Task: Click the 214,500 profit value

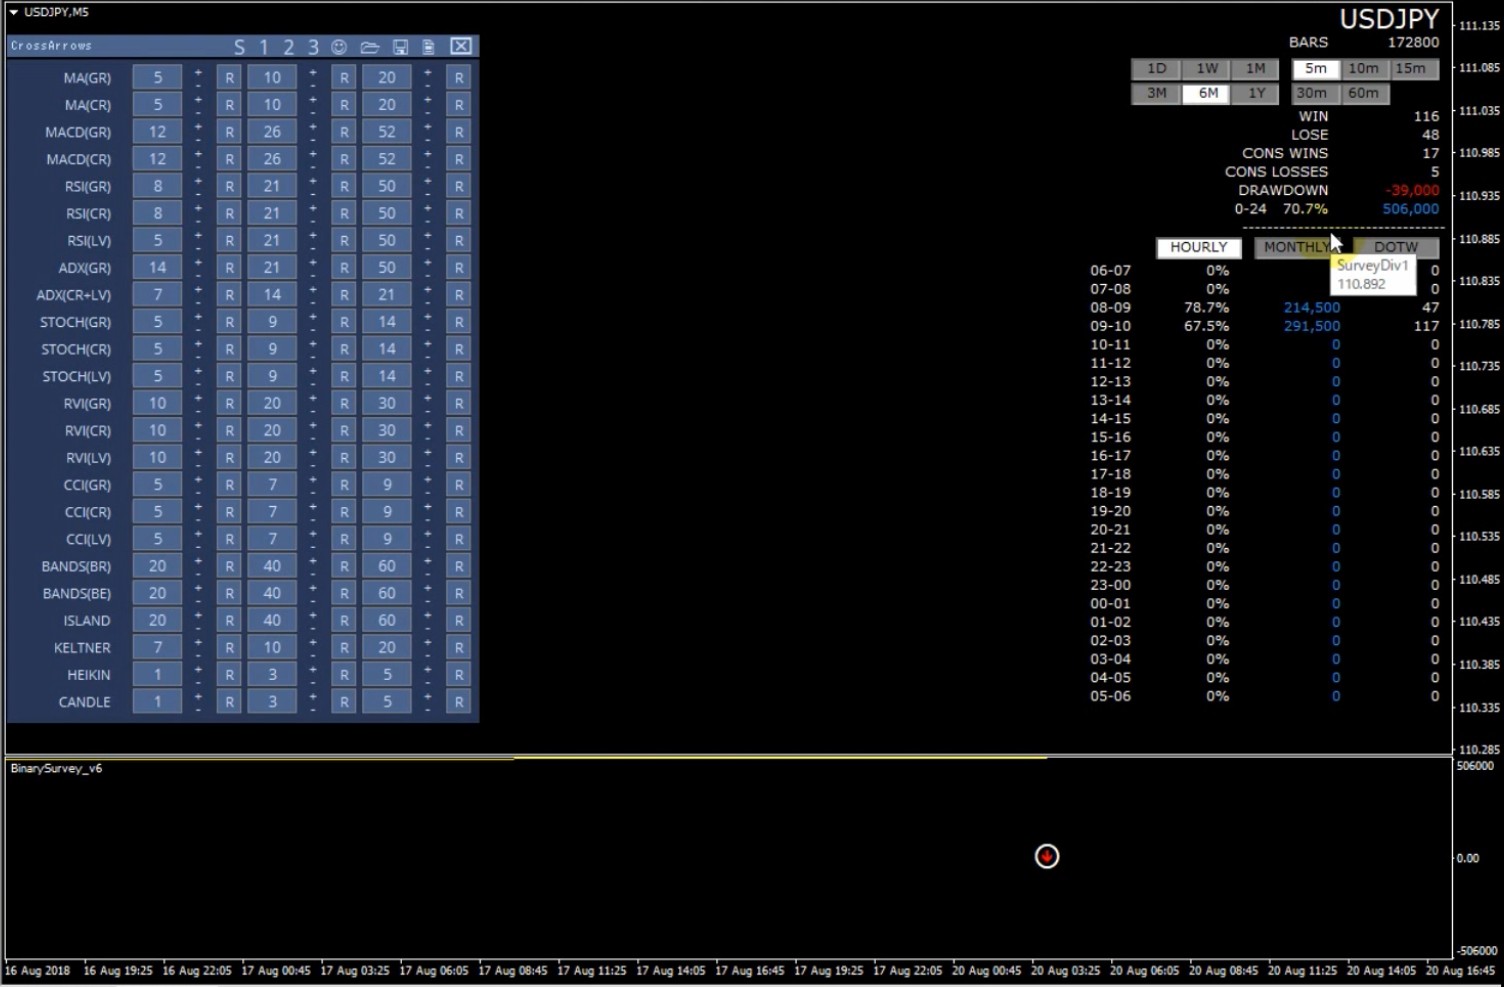Action: (1312, 308)
